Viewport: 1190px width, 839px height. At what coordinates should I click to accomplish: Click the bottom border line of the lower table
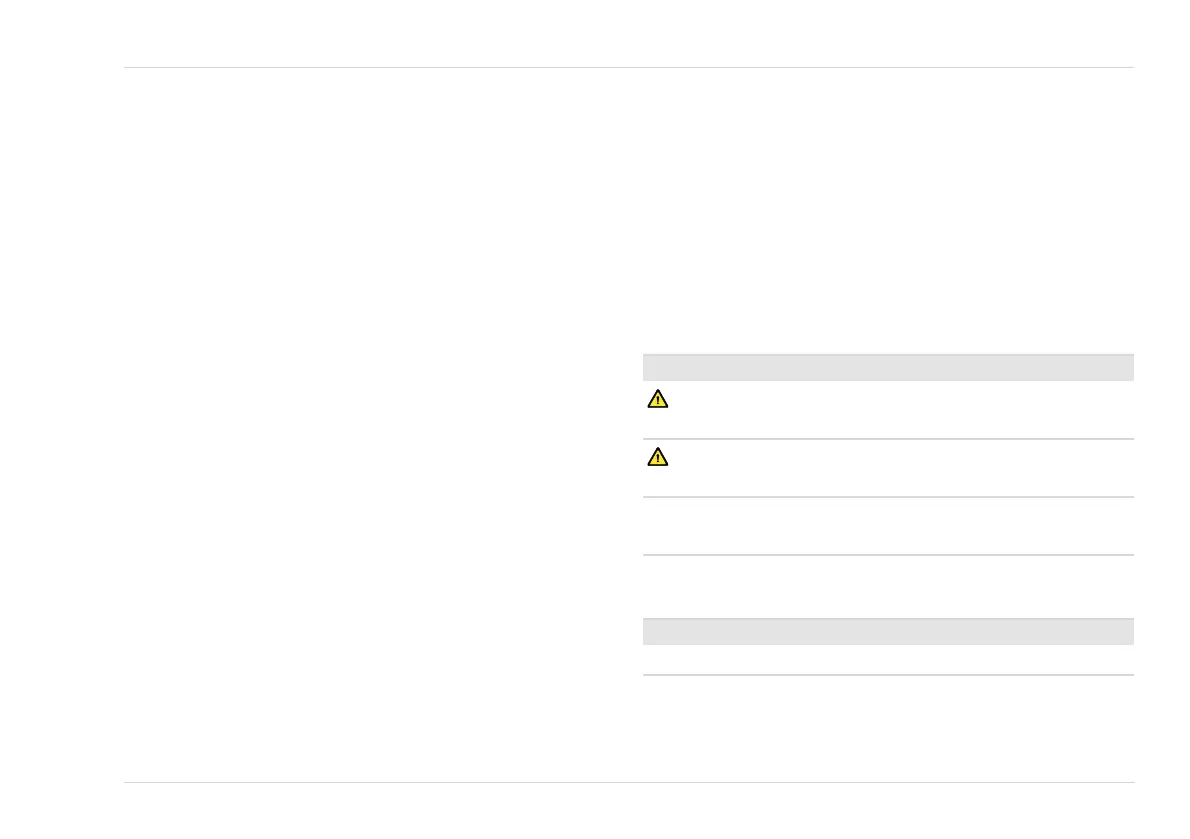(887, 675)
